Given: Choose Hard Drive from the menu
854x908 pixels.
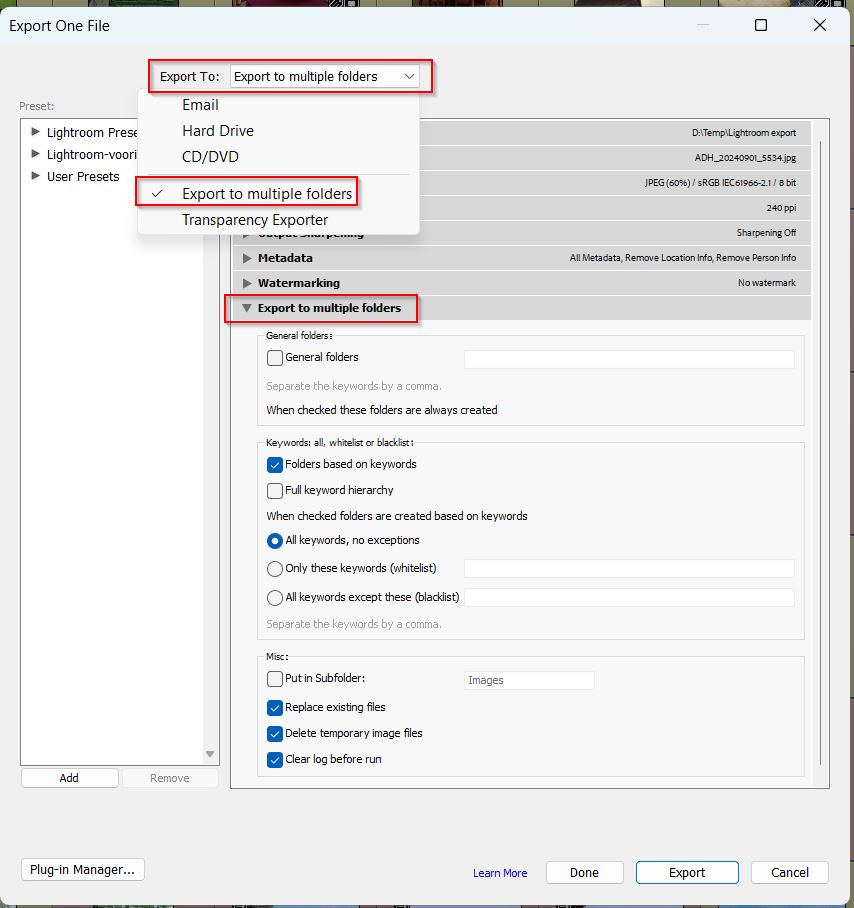Looking at the screenshot, I should [x=217, y=131].
